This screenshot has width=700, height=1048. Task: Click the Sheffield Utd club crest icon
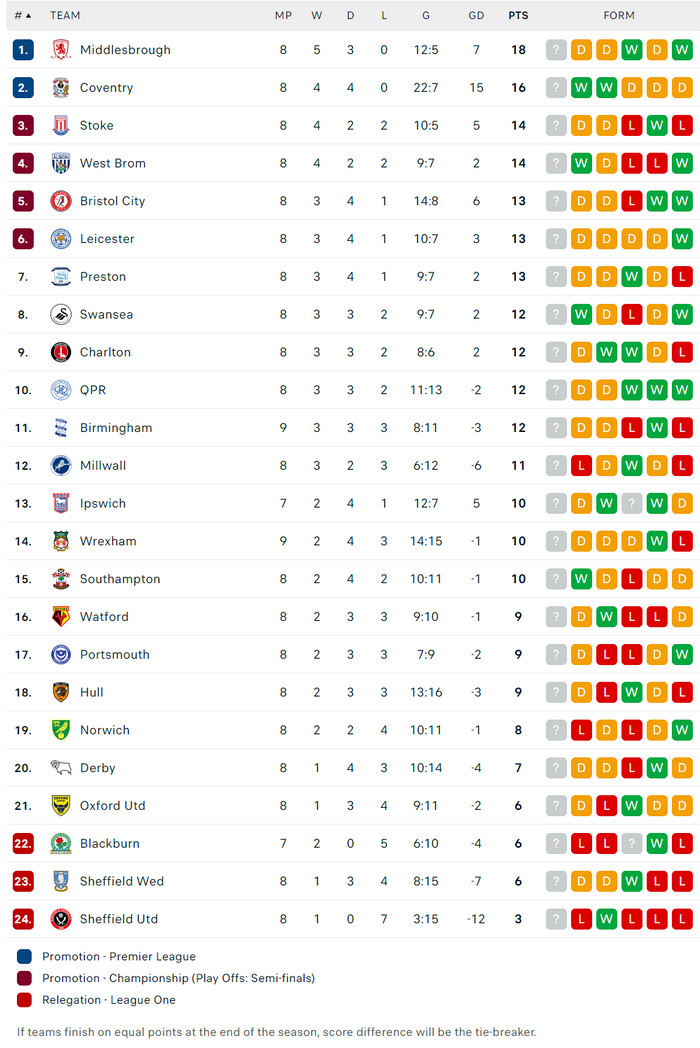point(61,919)
